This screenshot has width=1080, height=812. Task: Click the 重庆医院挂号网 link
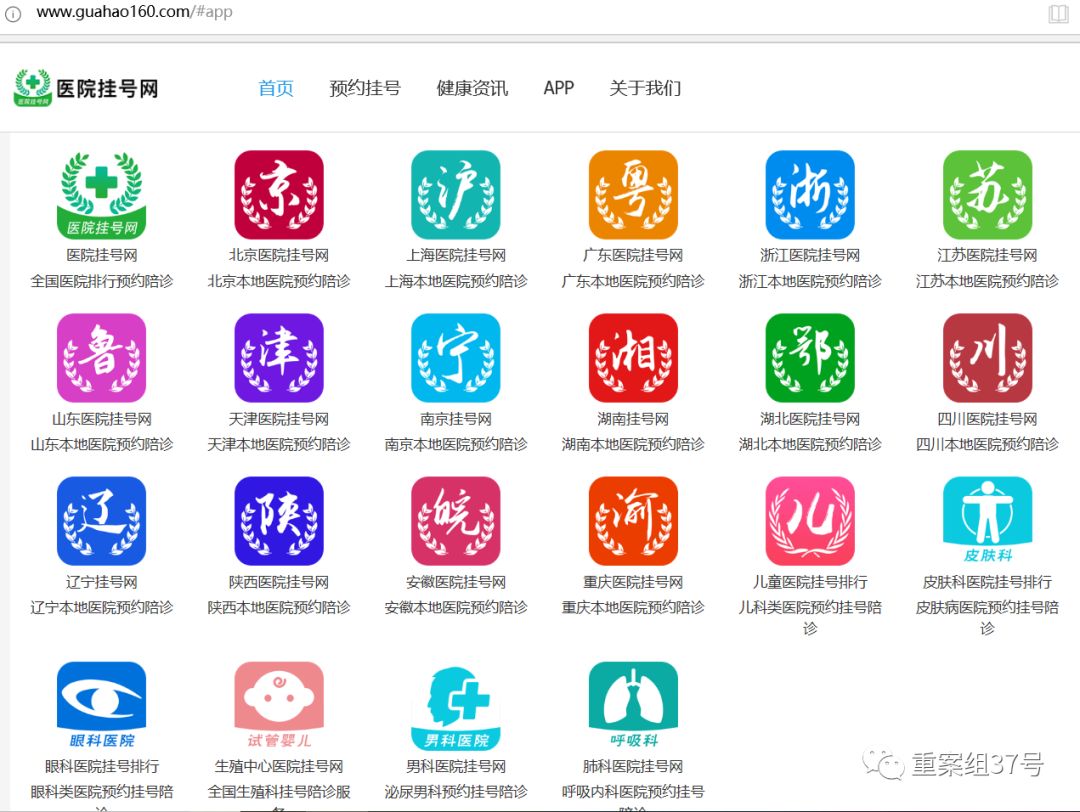click(633, 582)
